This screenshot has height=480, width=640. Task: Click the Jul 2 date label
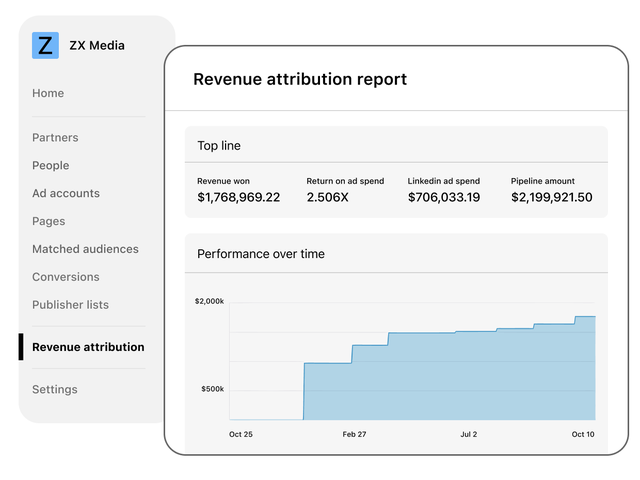click(469, 434)
